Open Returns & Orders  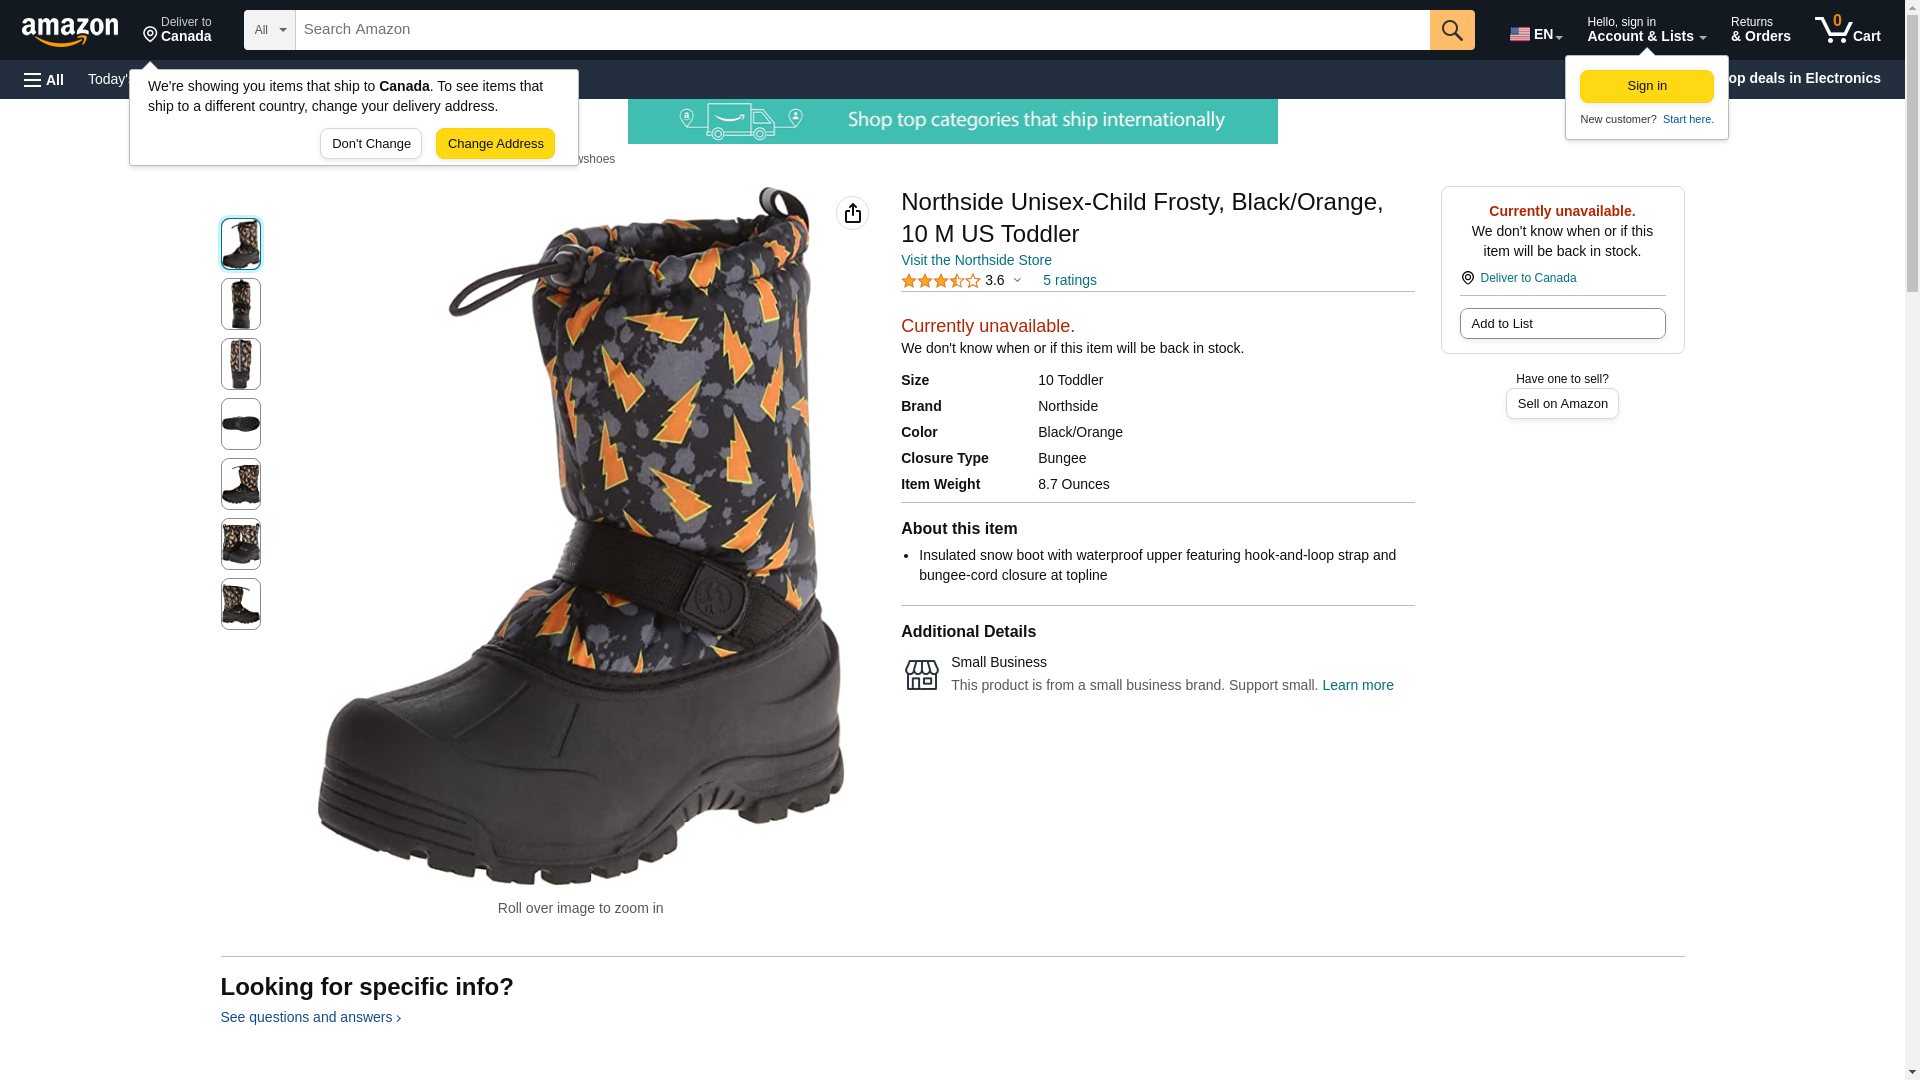click(x=1760, y=30)
